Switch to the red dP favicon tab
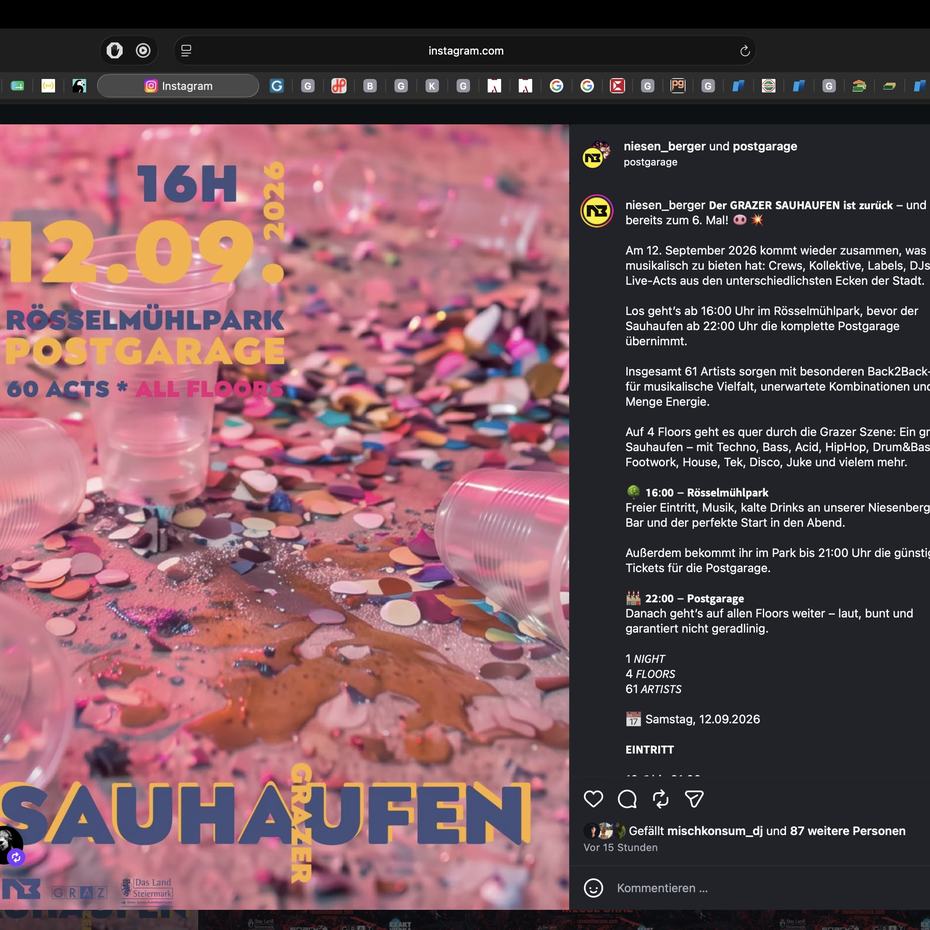Image resolution: width=930 pixels, height=930 pixels. tap(339, 86)
